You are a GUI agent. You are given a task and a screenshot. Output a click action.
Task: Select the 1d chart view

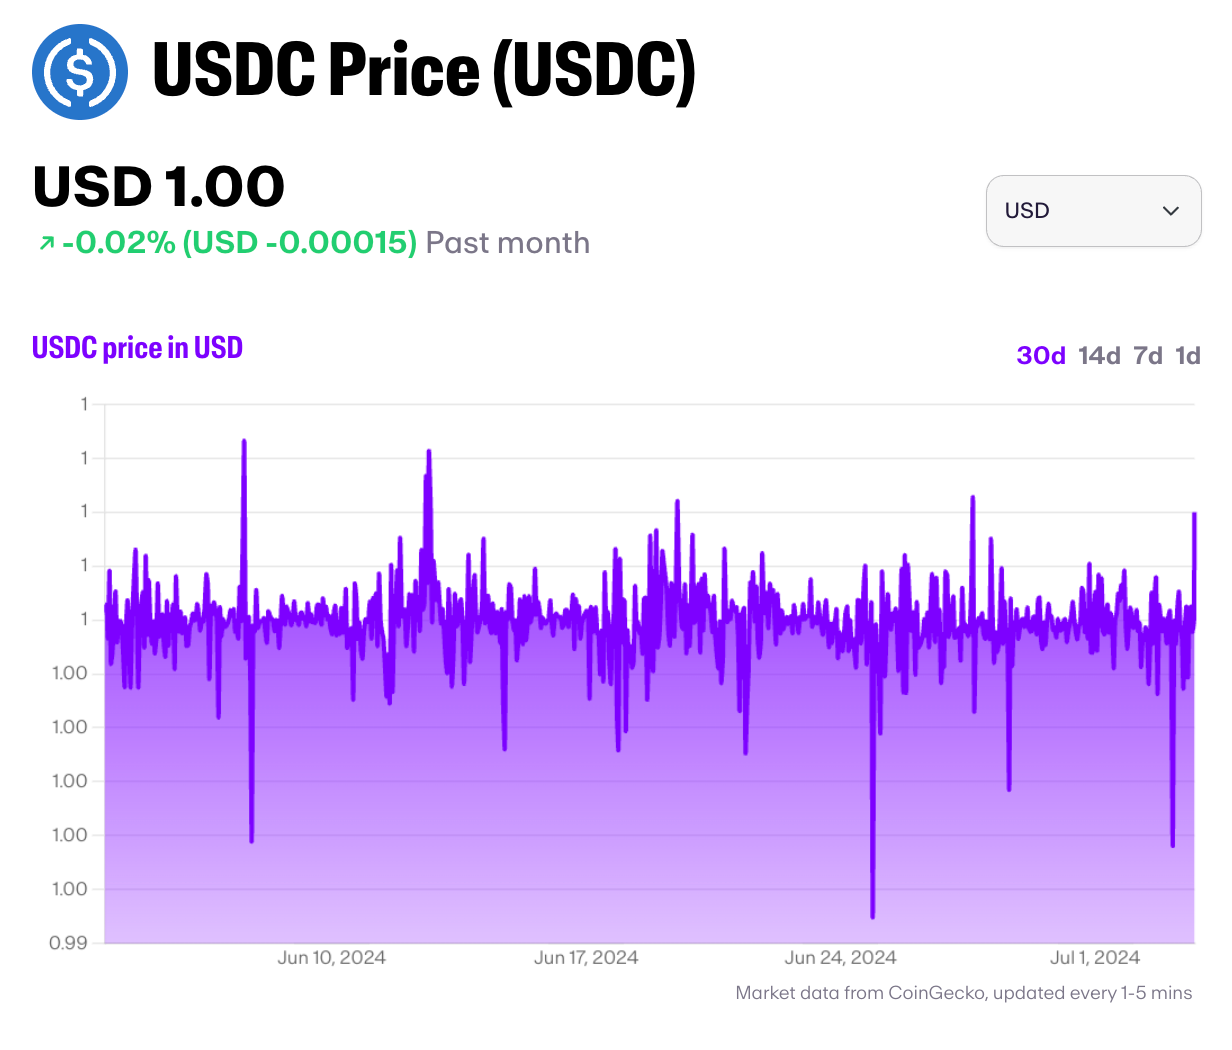coord(1191,355)
